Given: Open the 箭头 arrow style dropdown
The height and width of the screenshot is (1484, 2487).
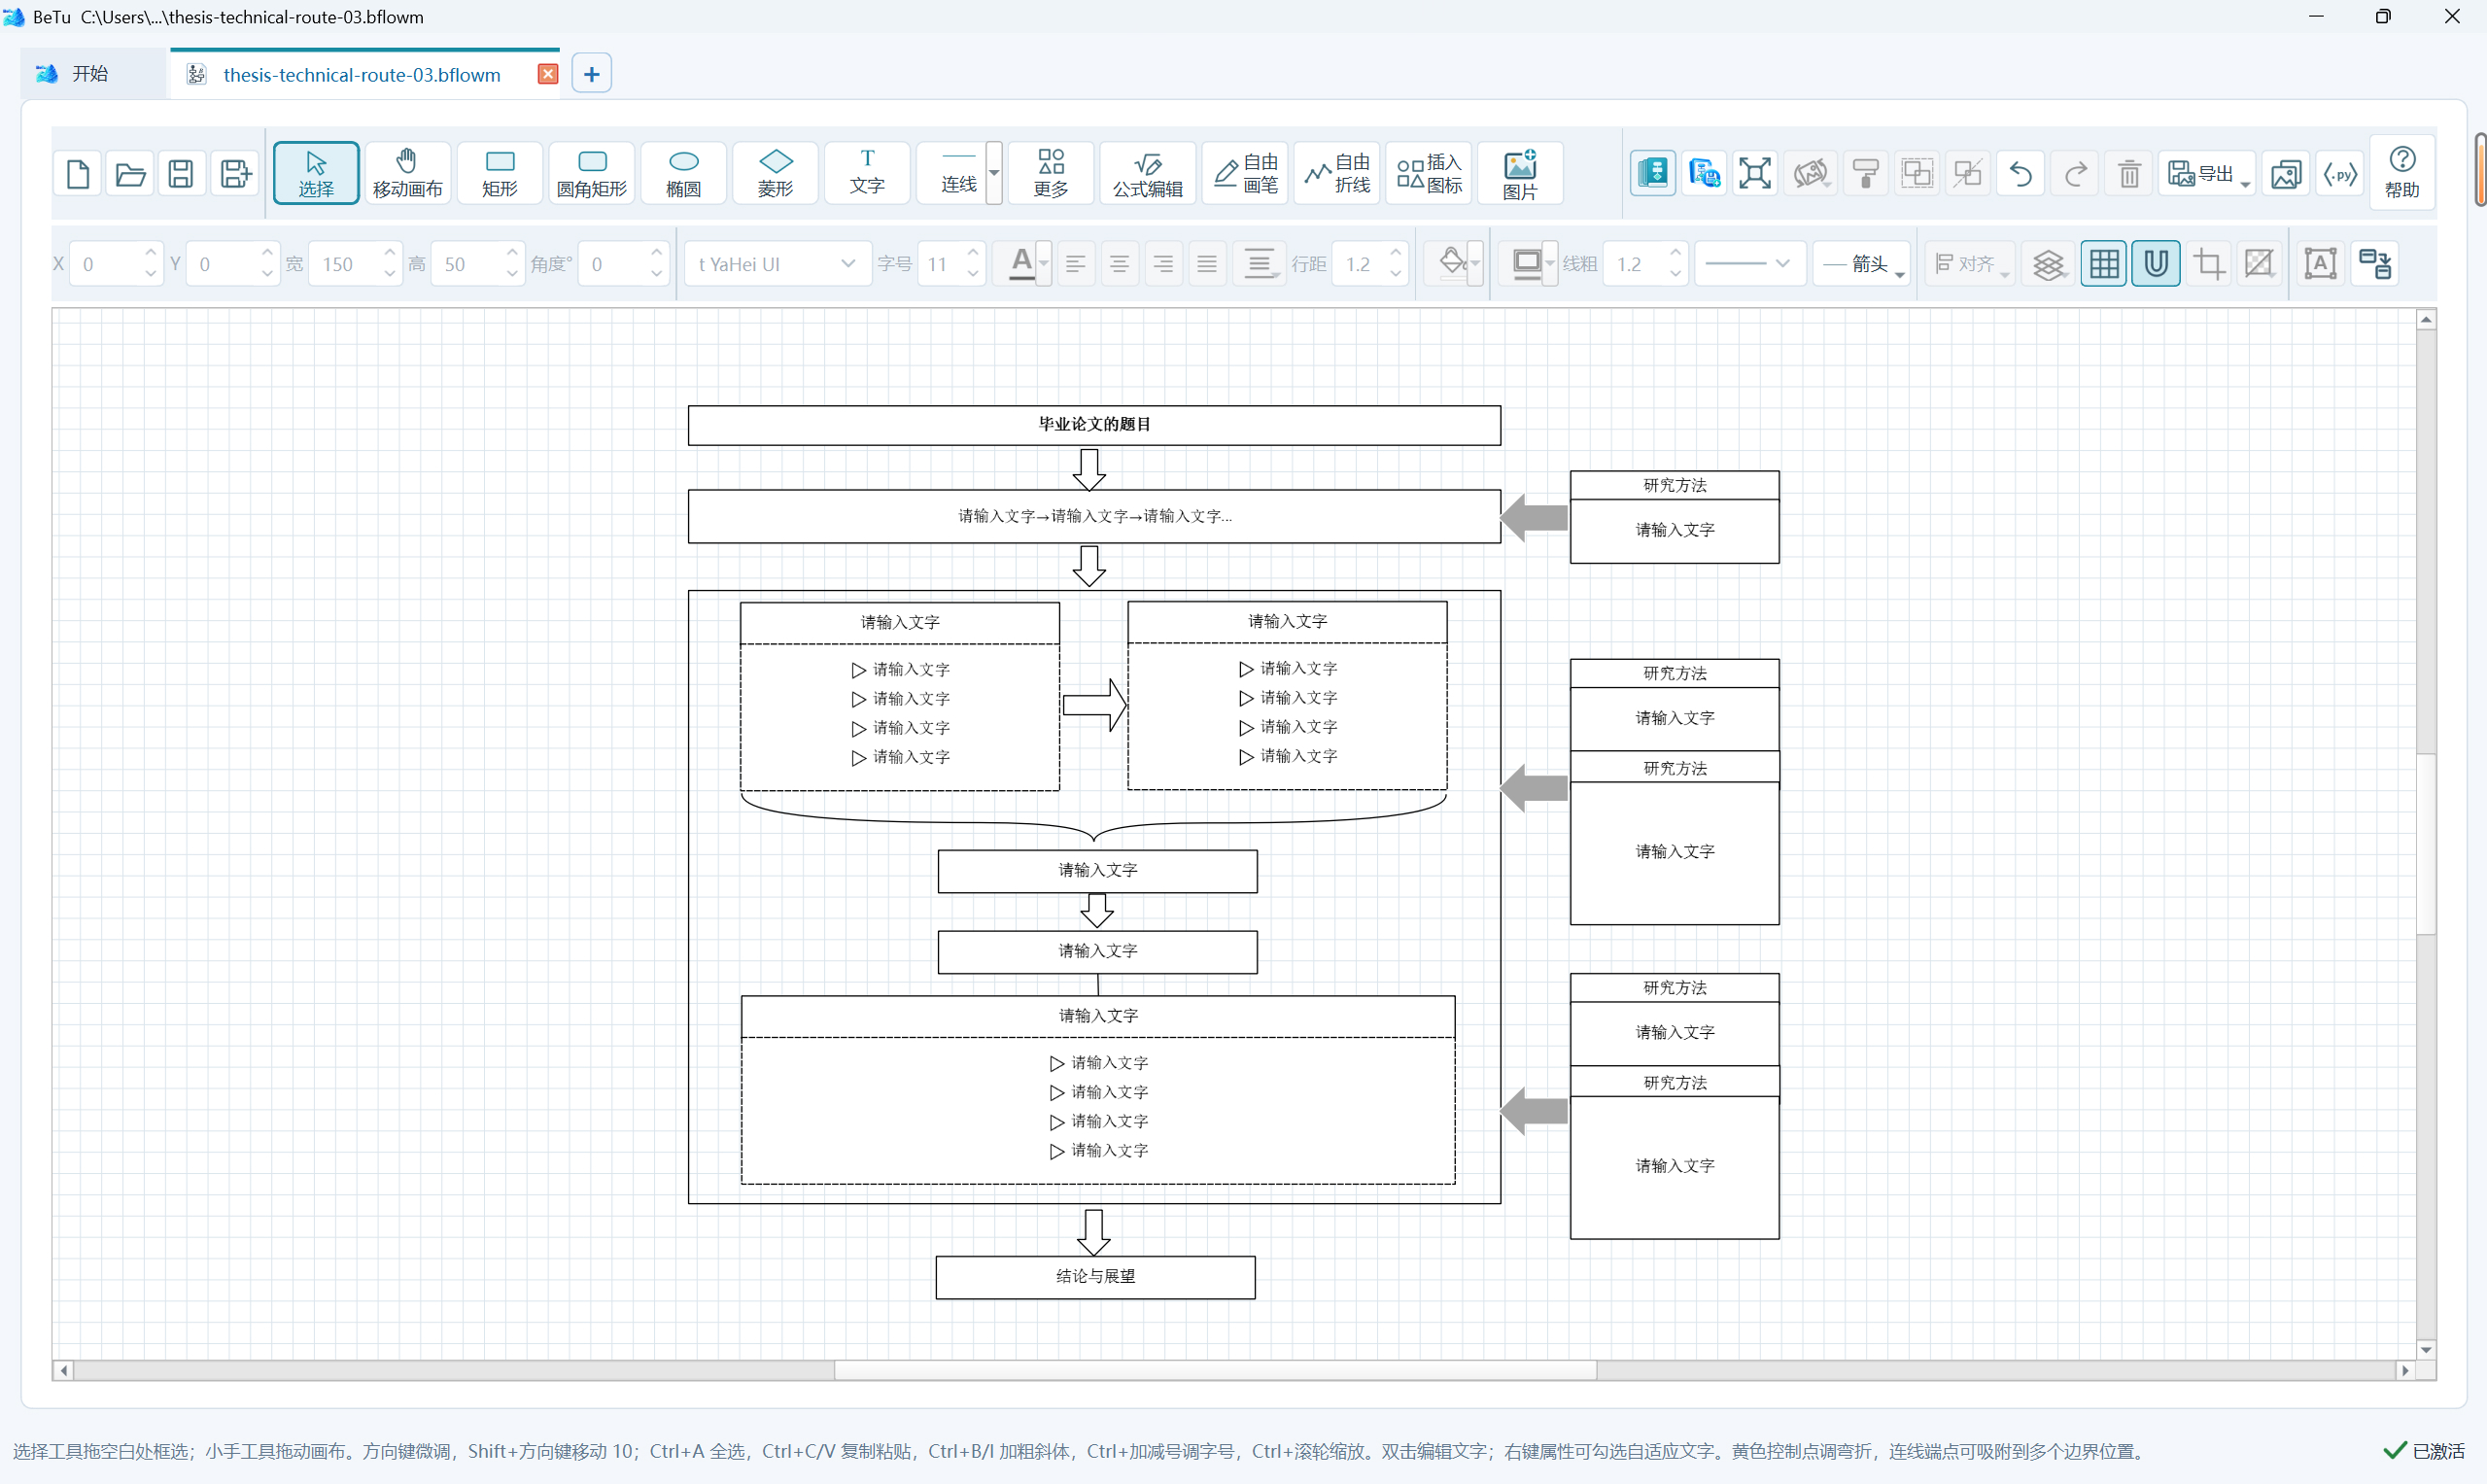Looking at the screenshot, I should coord(1862,264).
